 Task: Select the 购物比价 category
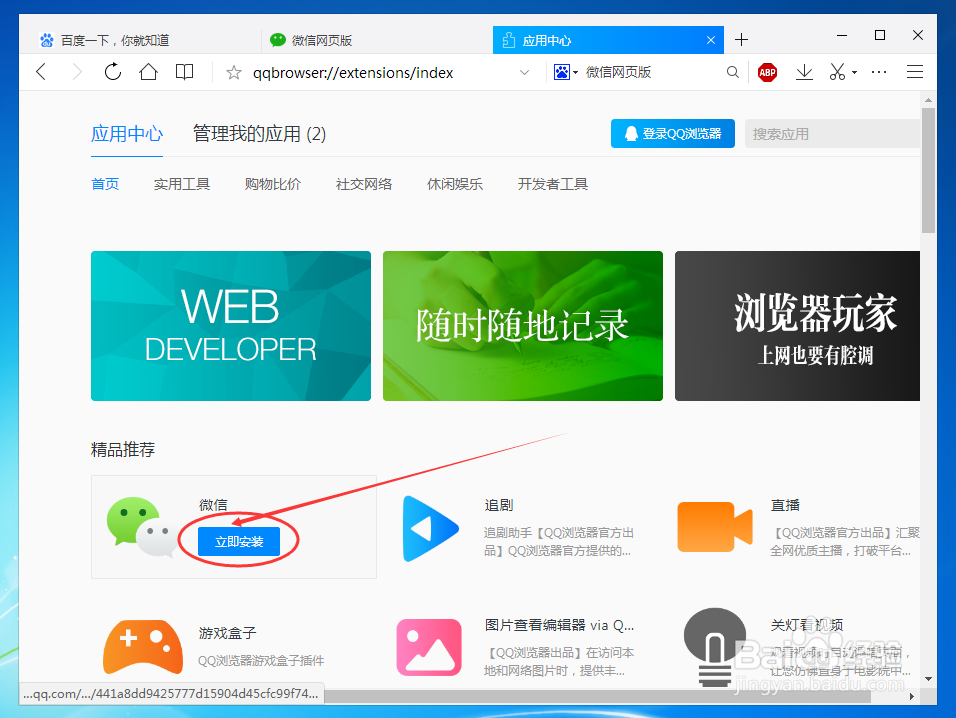pyautogui.click(x=273, y=184)
